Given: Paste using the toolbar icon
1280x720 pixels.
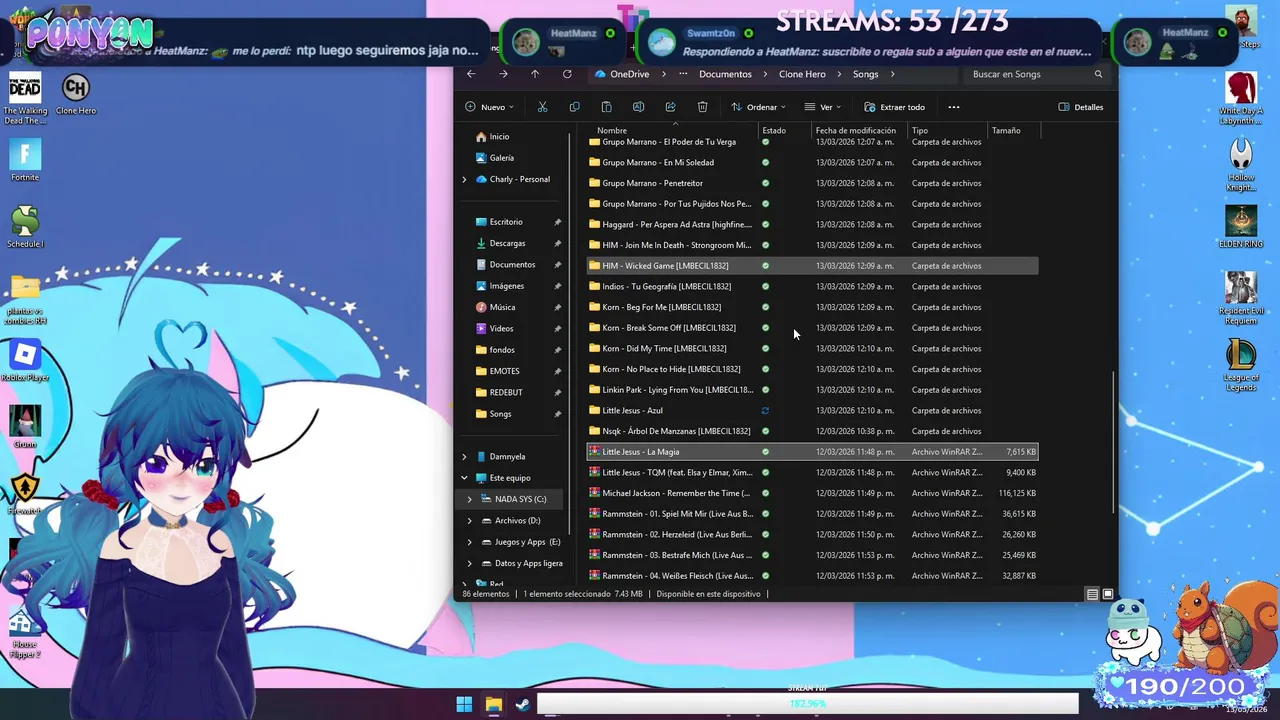Looking at the screenshot, I should pos(606,107).
